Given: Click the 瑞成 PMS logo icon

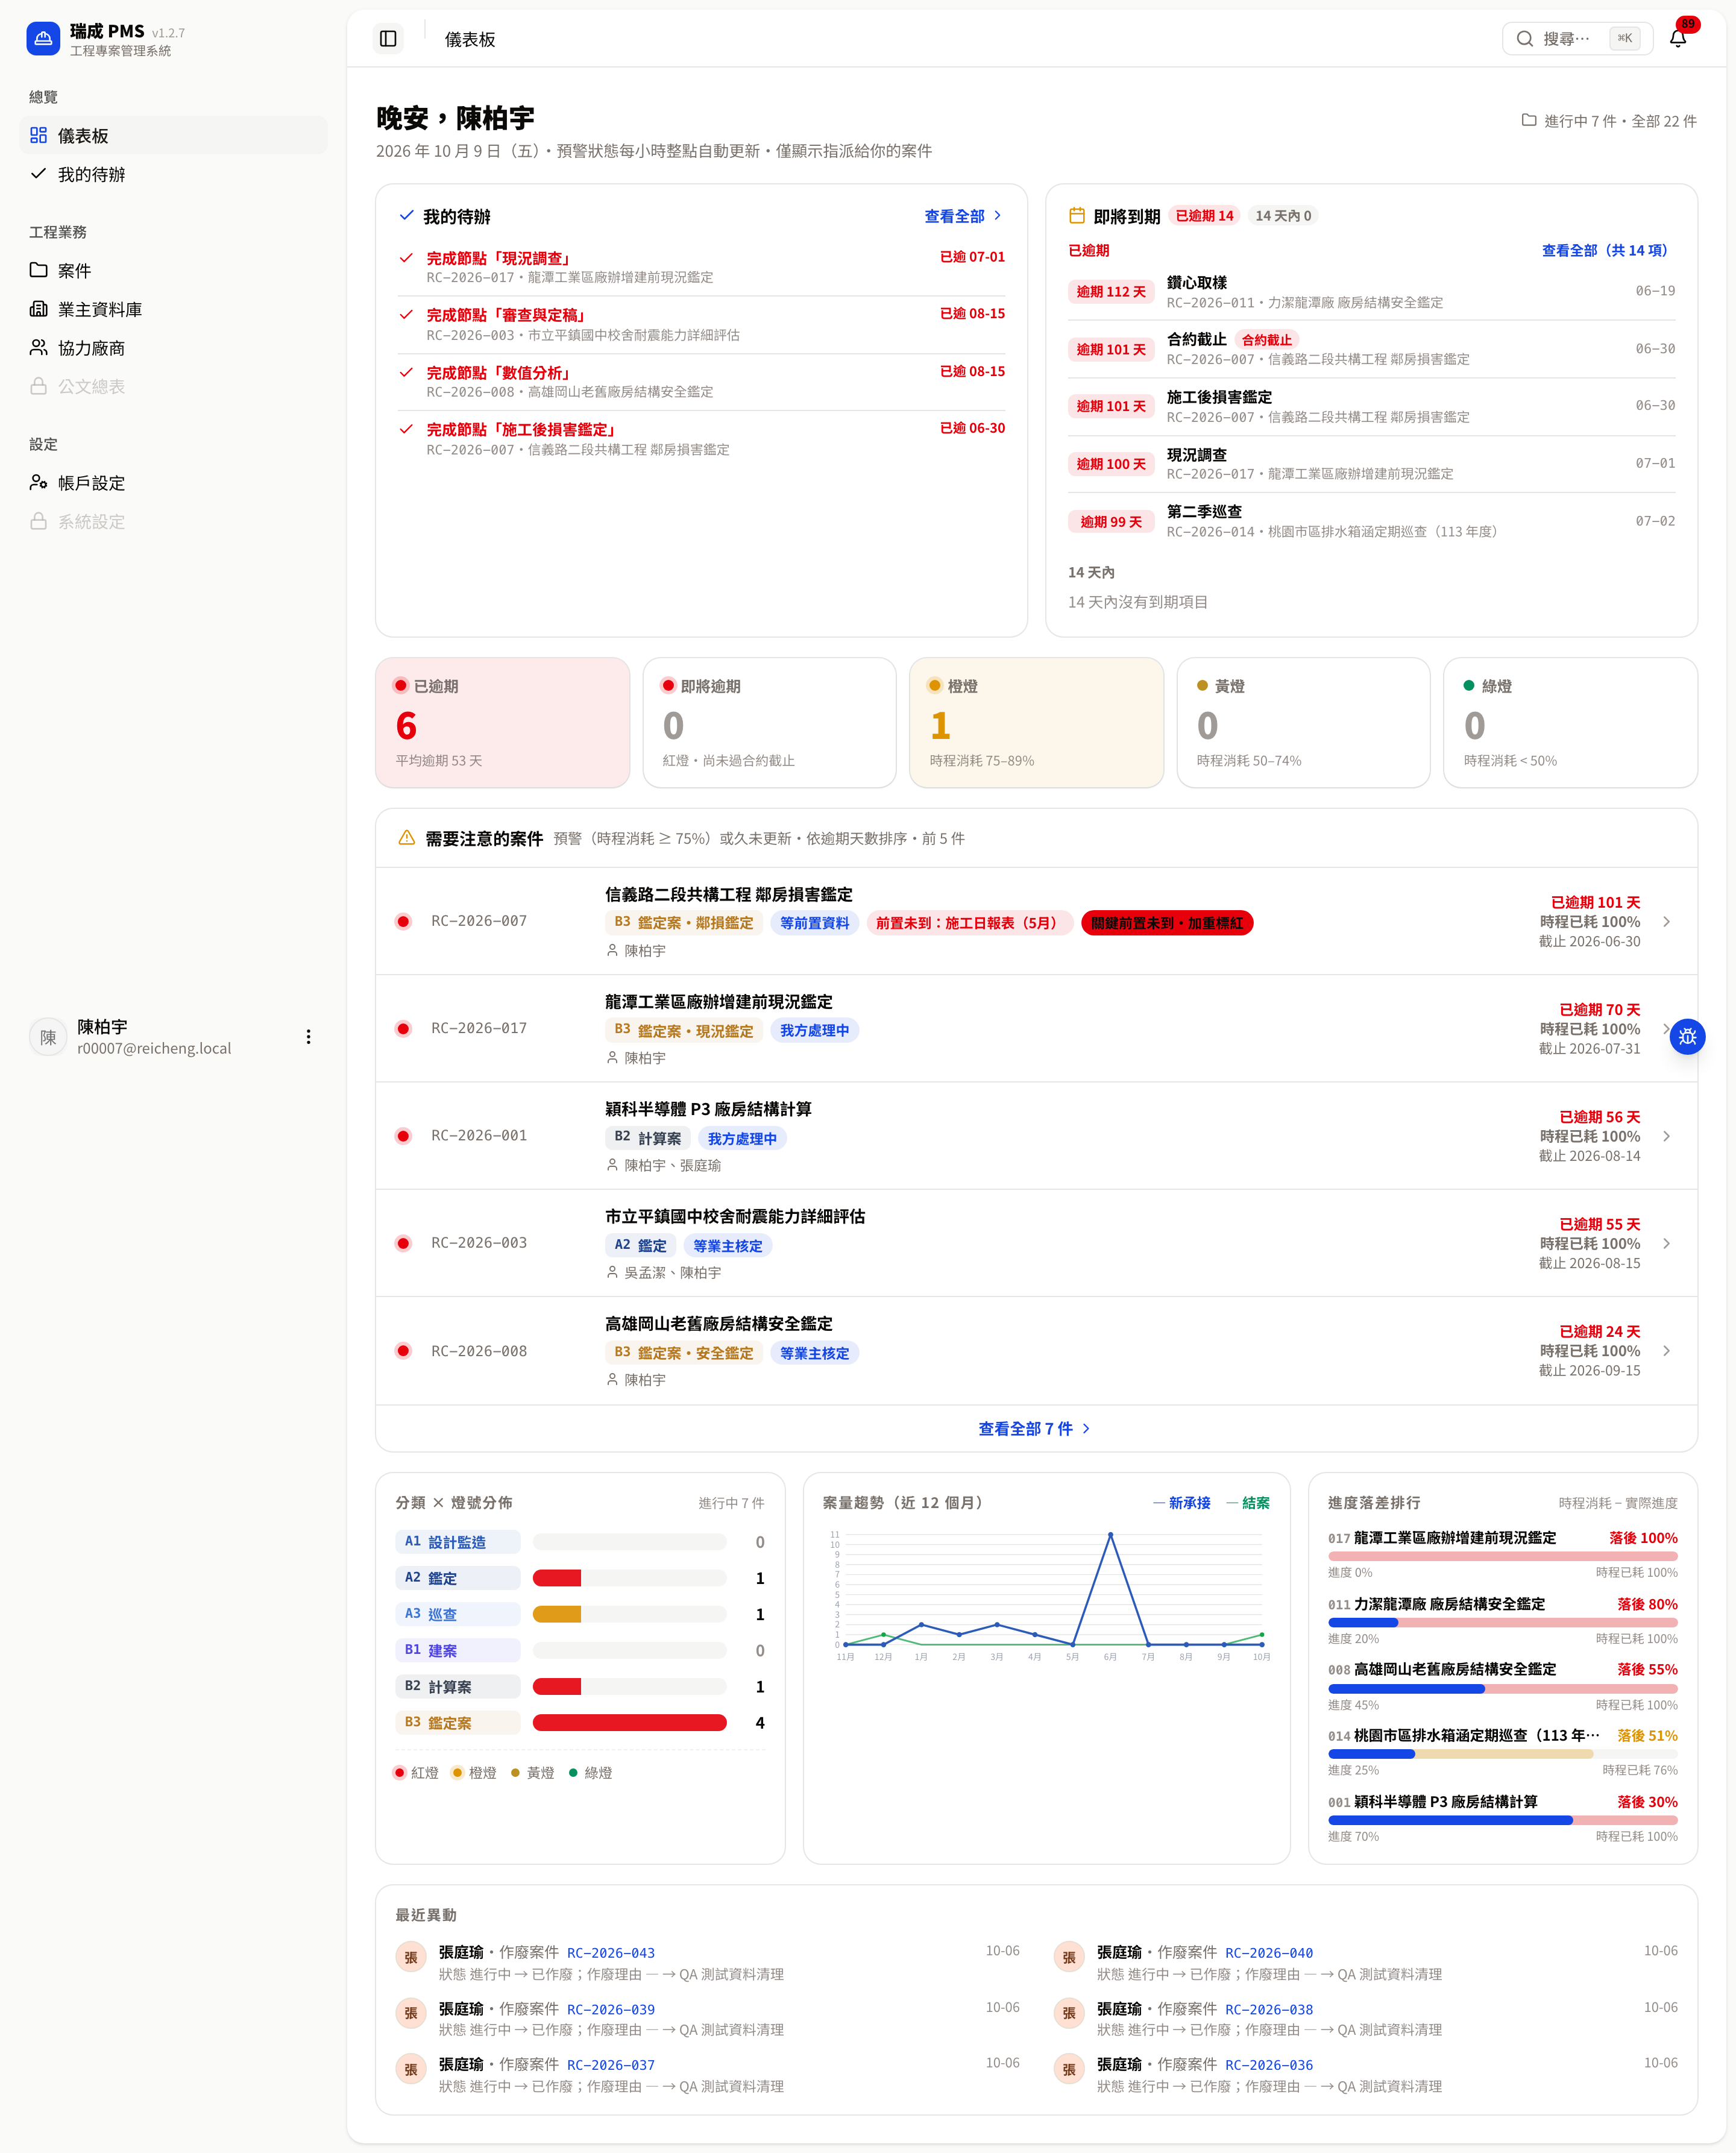Looking at the screenshot, I should [43, 39].
